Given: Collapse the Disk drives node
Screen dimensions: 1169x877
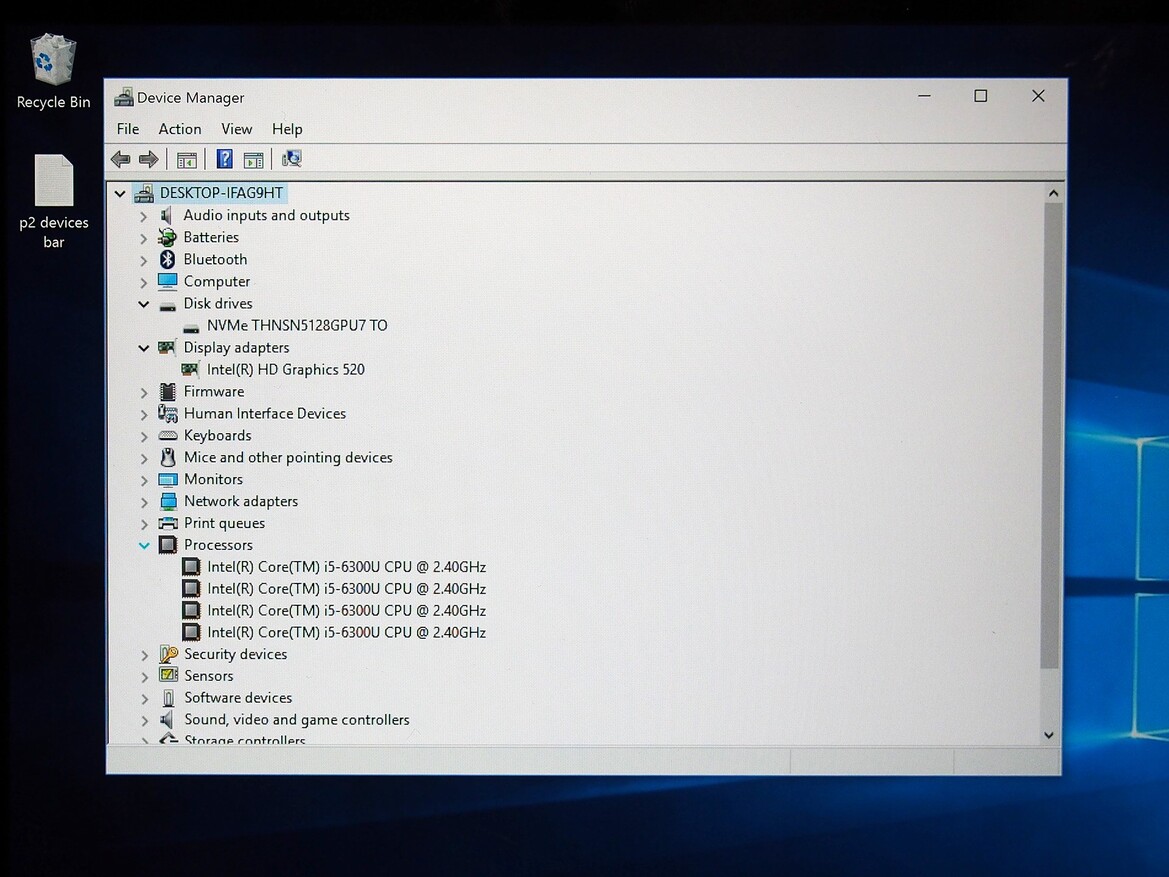Looking at the screenshot, I should click(x=143, y=304).
